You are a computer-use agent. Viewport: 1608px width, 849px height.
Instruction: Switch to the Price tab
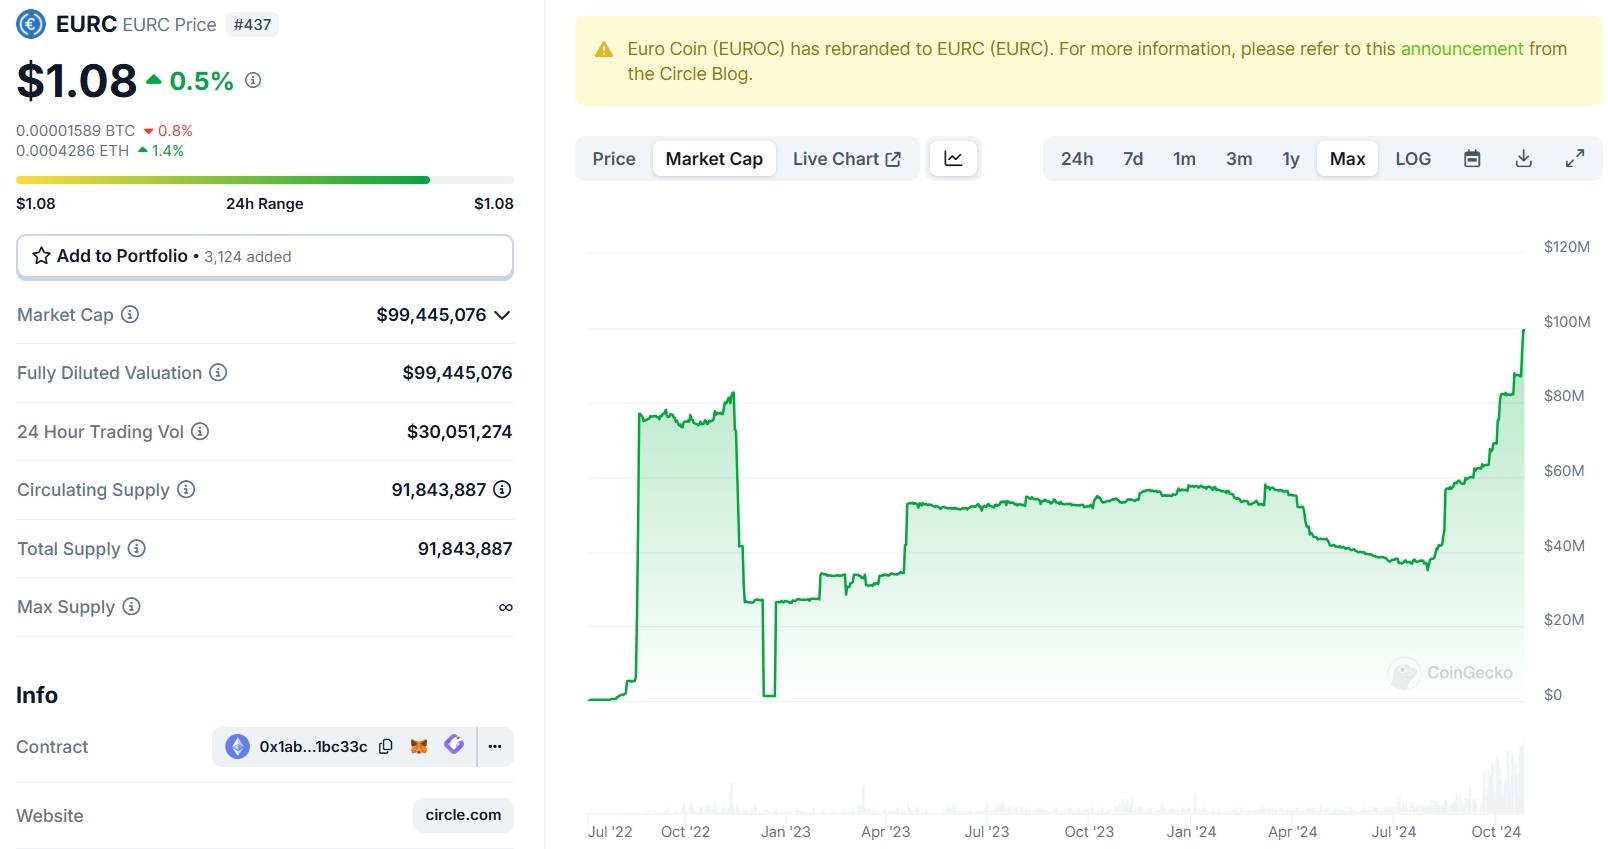614,158
